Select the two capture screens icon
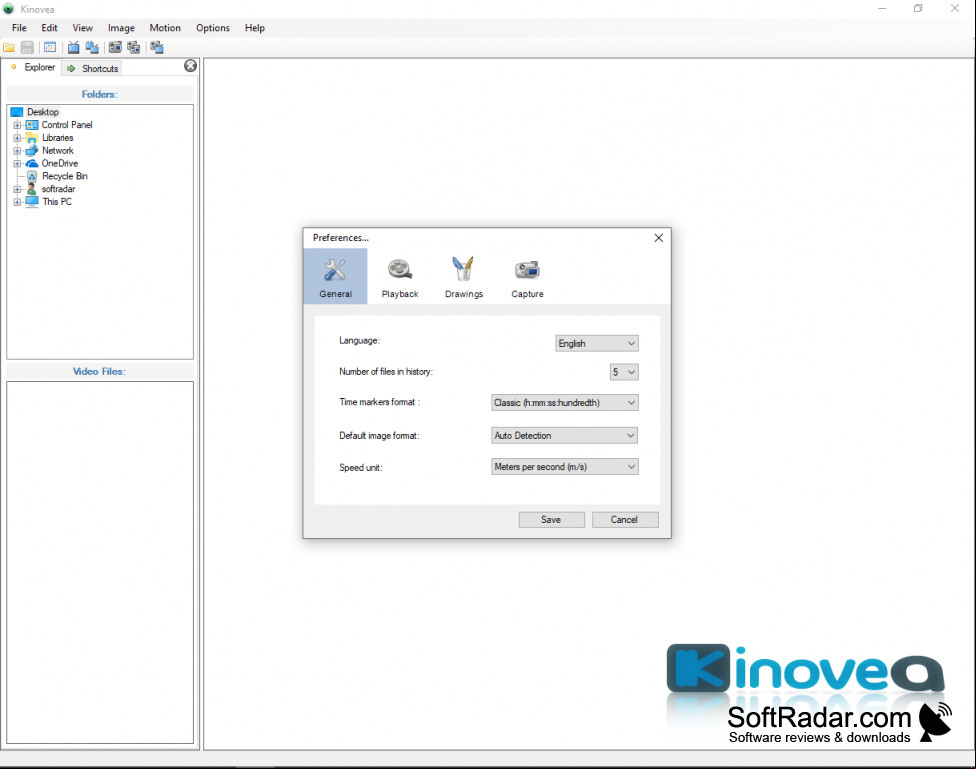Screen dimensions: 976x769 click(x=133, y=47)
